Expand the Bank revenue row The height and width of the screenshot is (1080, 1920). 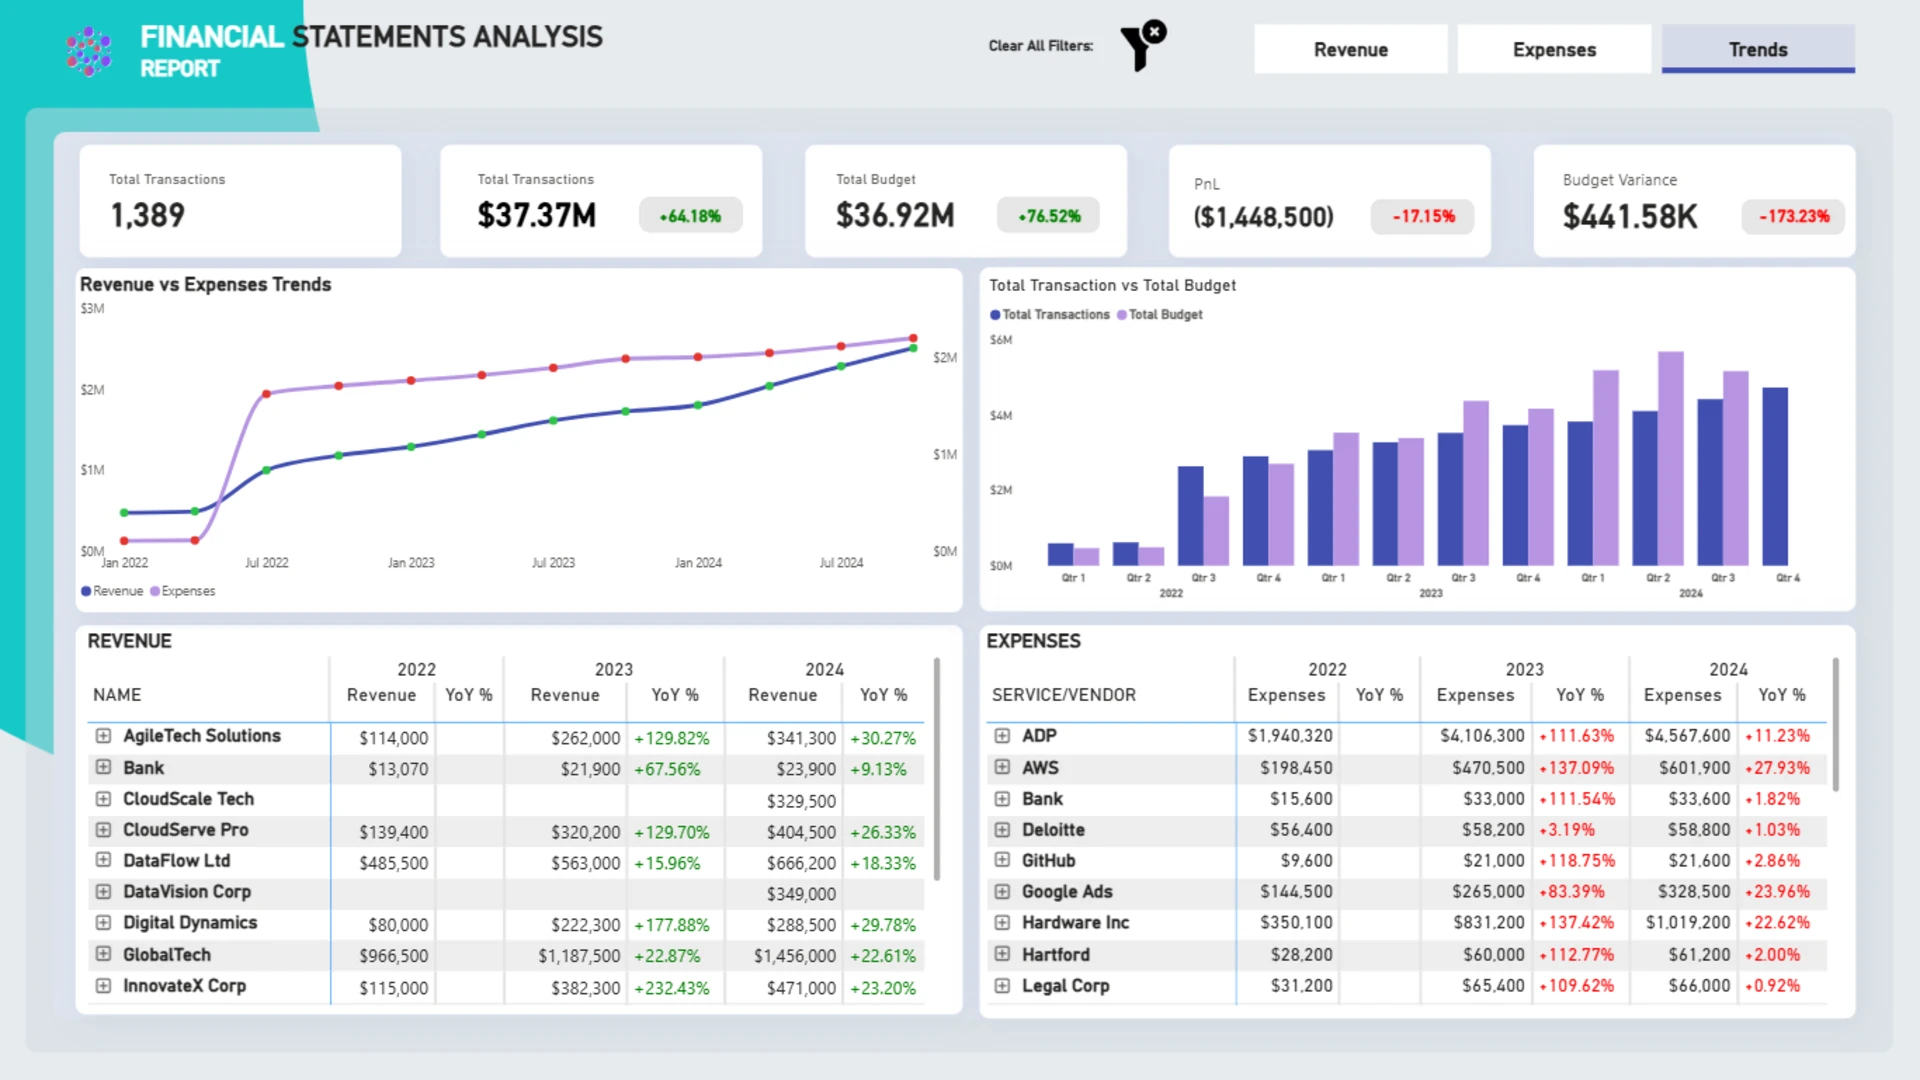coord(103,767)
